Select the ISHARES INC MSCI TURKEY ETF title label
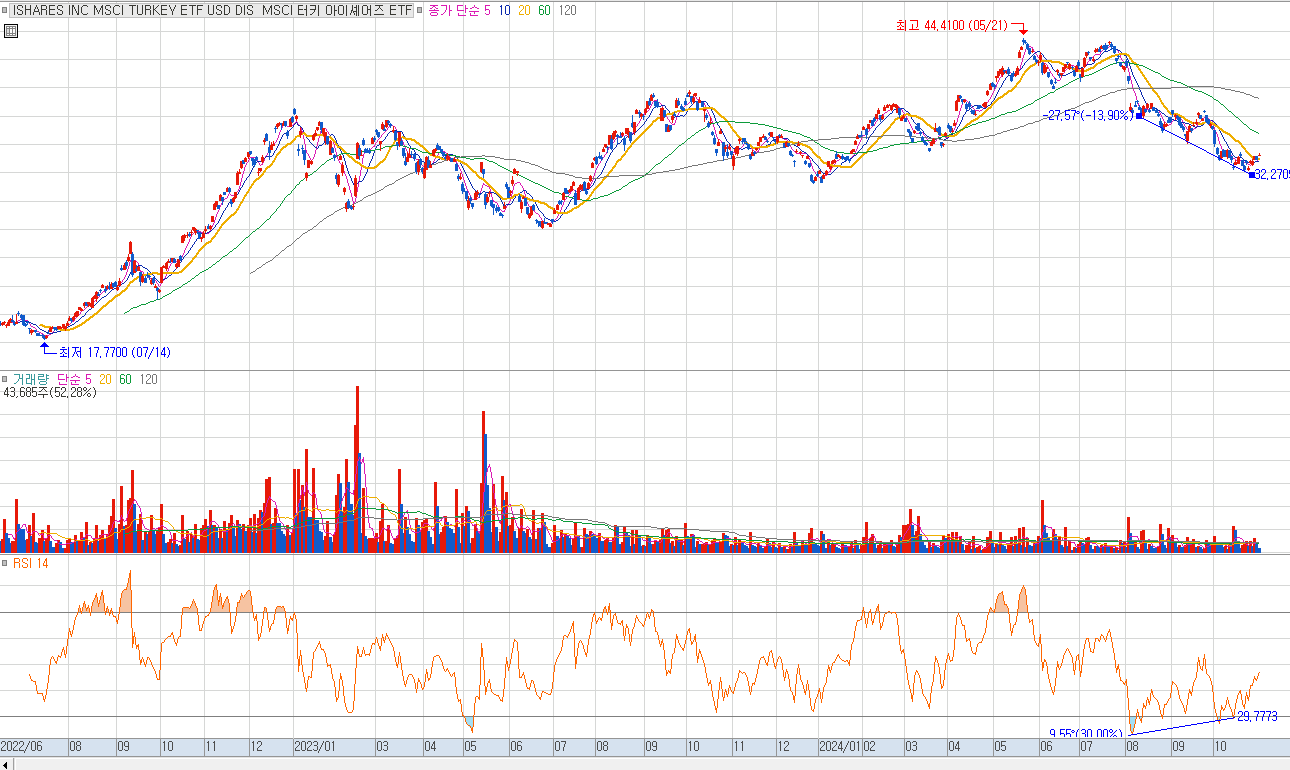The image size is (1290, 770). point(212,10)
